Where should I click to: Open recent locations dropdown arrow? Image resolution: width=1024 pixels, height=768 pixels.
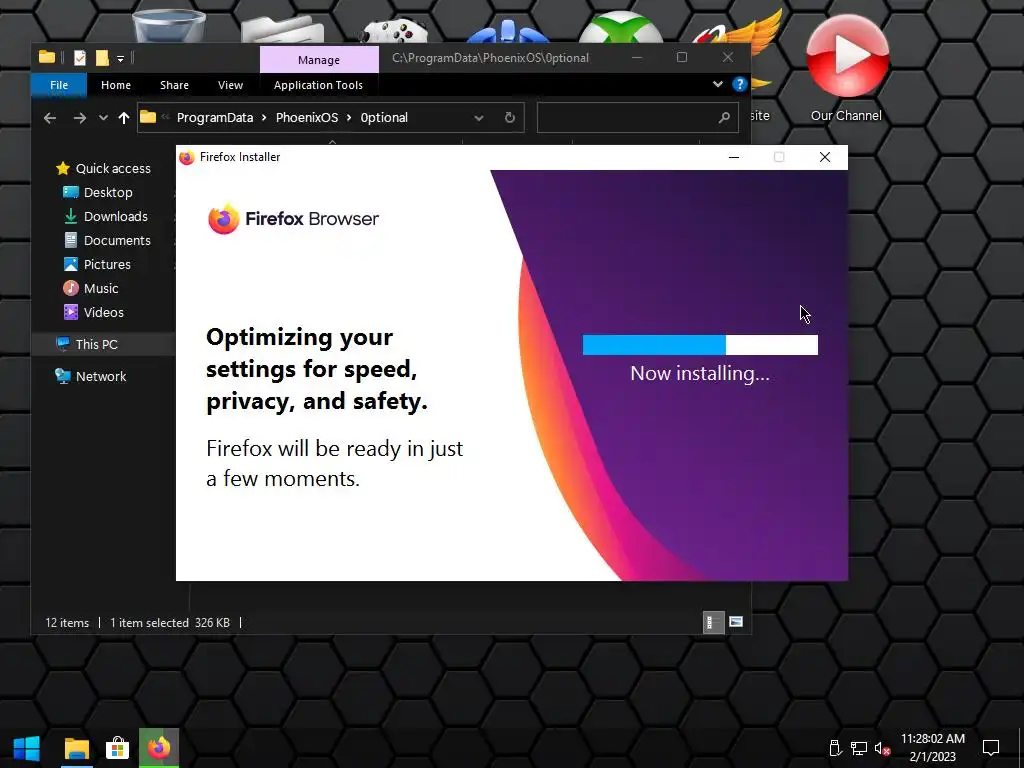[x=103, y=118]
